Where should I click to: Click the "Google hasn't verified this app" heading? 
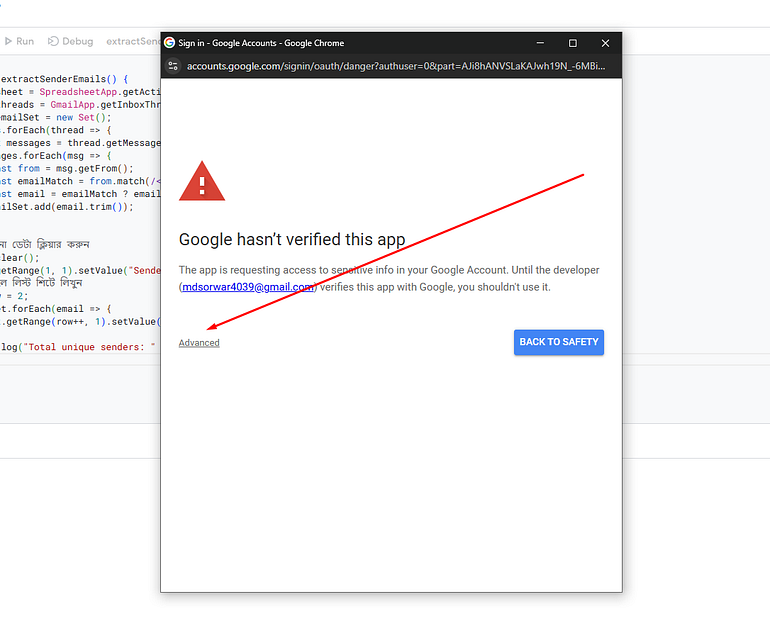tap(292, 239)
